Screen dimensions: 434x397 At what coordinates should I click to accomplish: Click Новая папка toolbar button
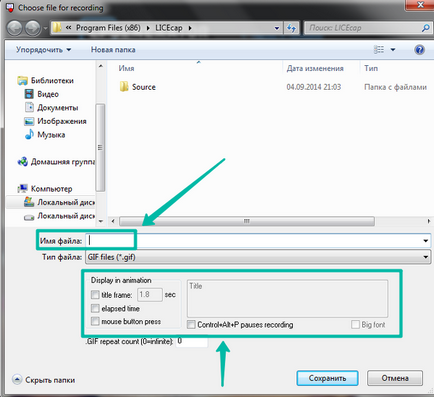(113, 50)
